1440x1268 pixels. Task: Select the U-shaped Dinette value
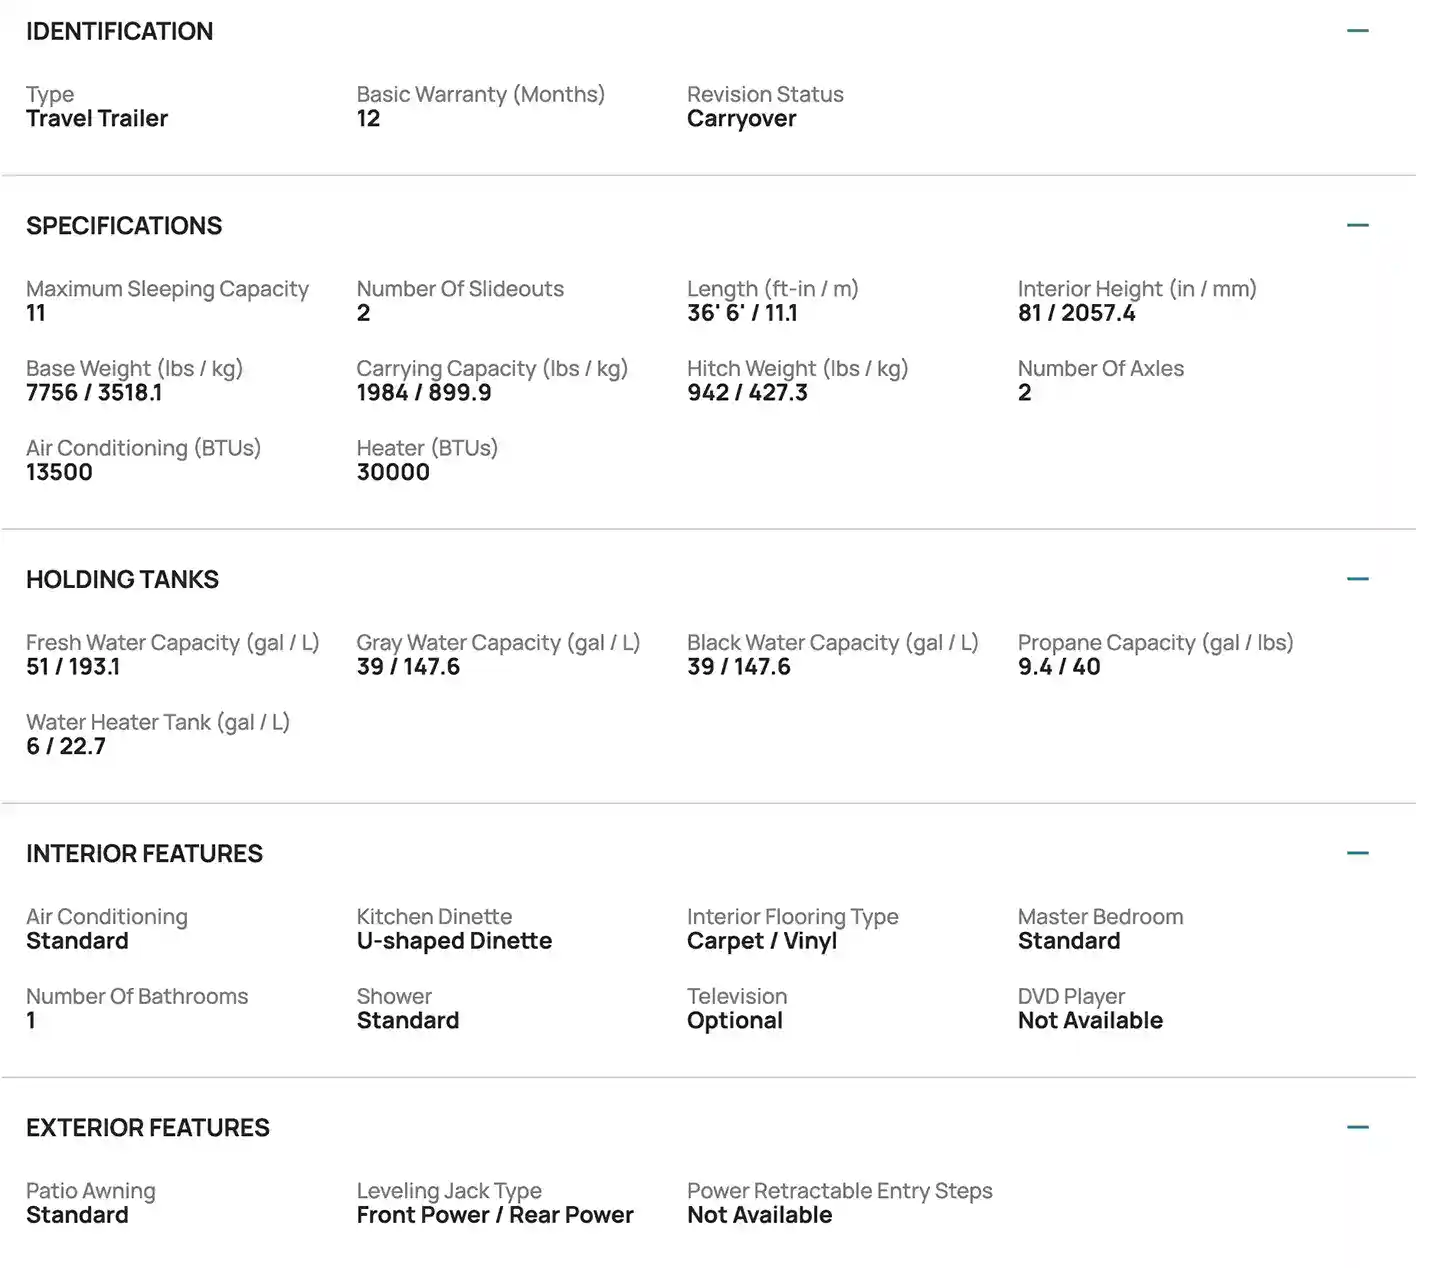(x=454, y=941)
